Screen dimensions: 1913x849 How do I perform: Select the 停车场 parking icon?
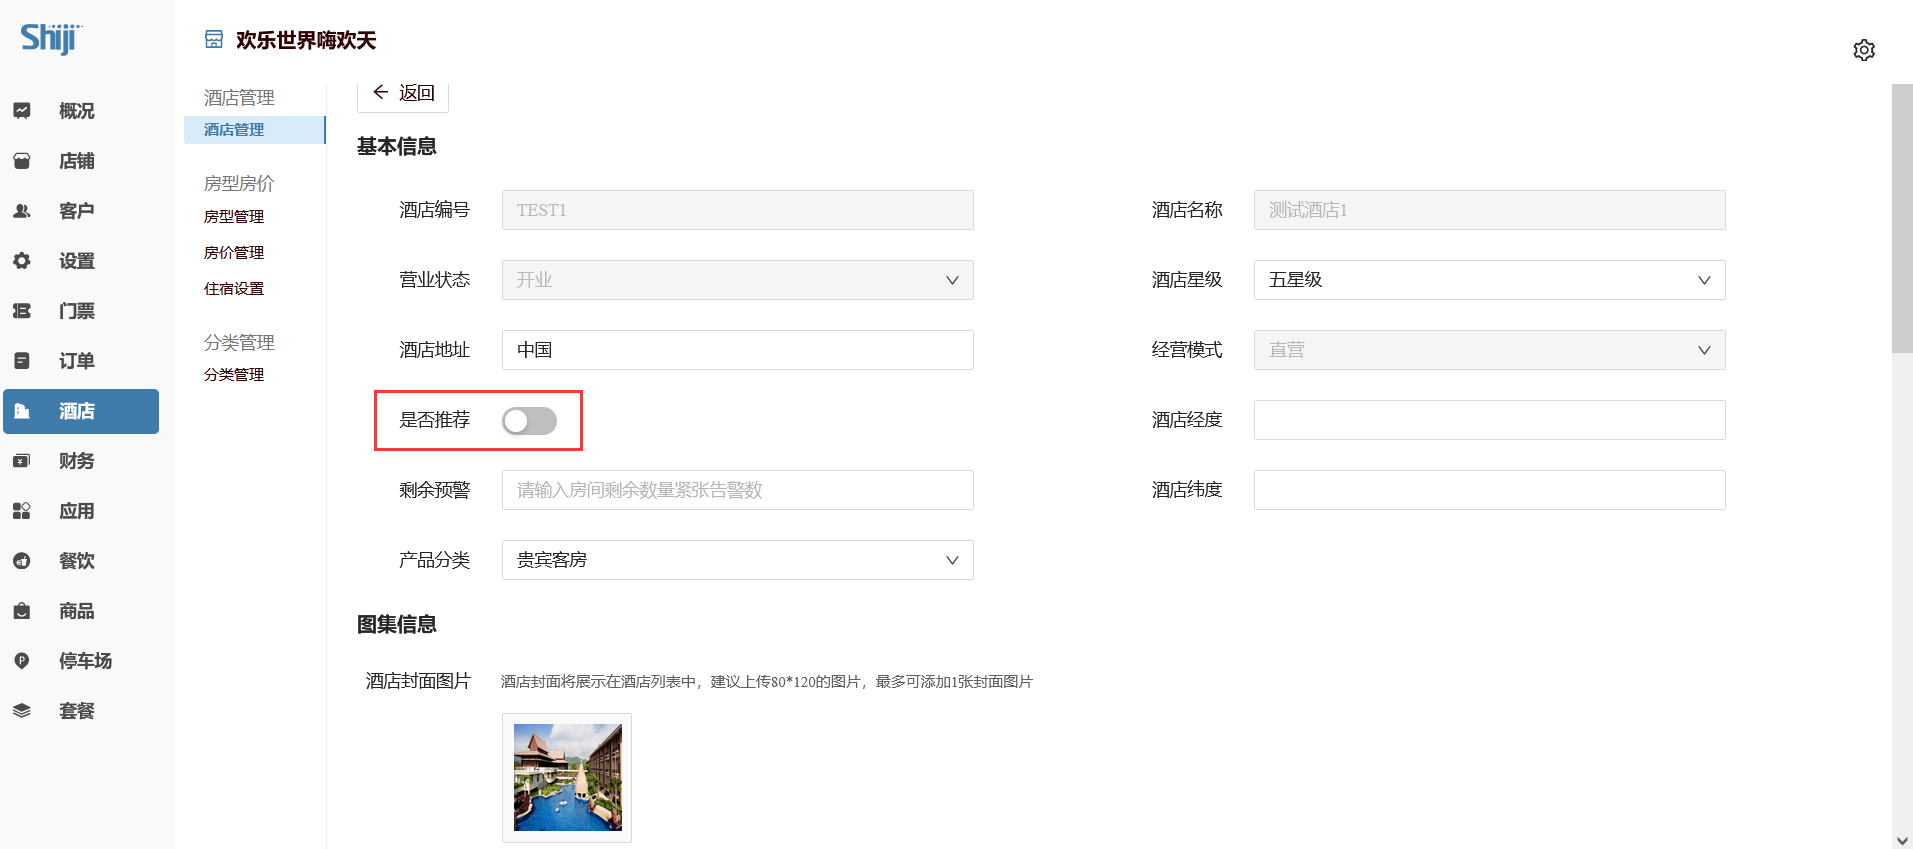coord(22,661)
